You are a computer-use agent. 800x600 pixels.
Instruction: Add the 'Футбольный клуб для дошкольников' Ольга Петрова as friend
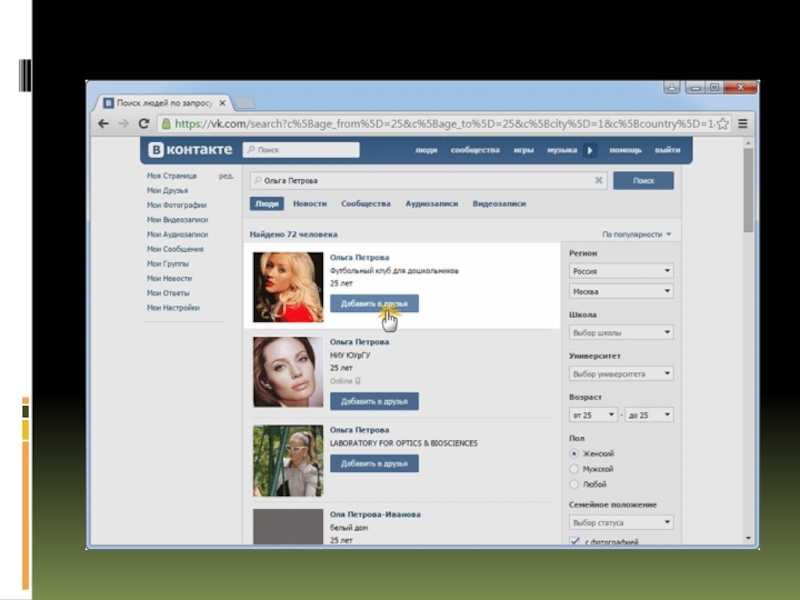374,304
